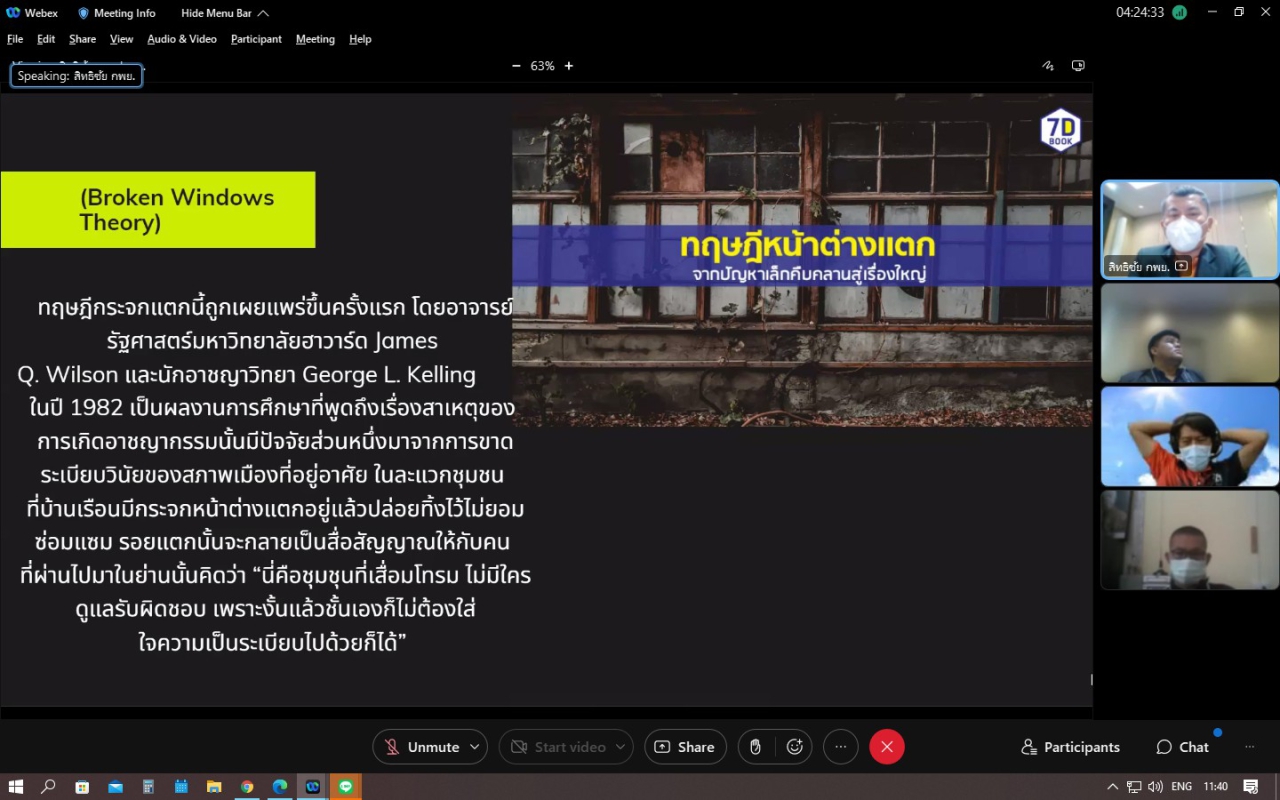Open Windows taskbar search
This screenshot has height=800, width=1280.
click(x=48, y=787)
